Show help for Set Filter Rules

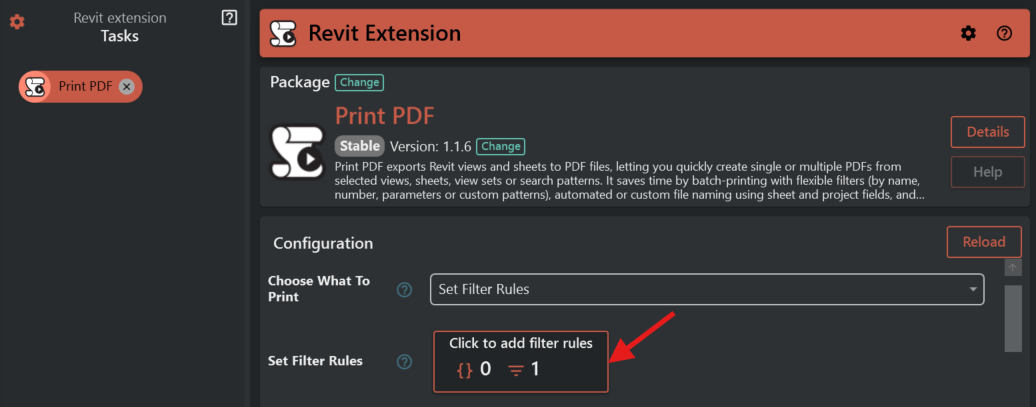(x=404, y=361)
